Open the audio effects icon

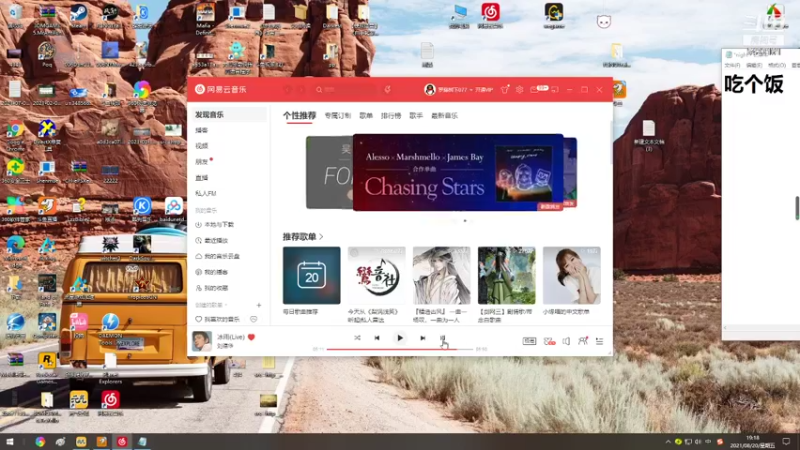tap(549, 341)
